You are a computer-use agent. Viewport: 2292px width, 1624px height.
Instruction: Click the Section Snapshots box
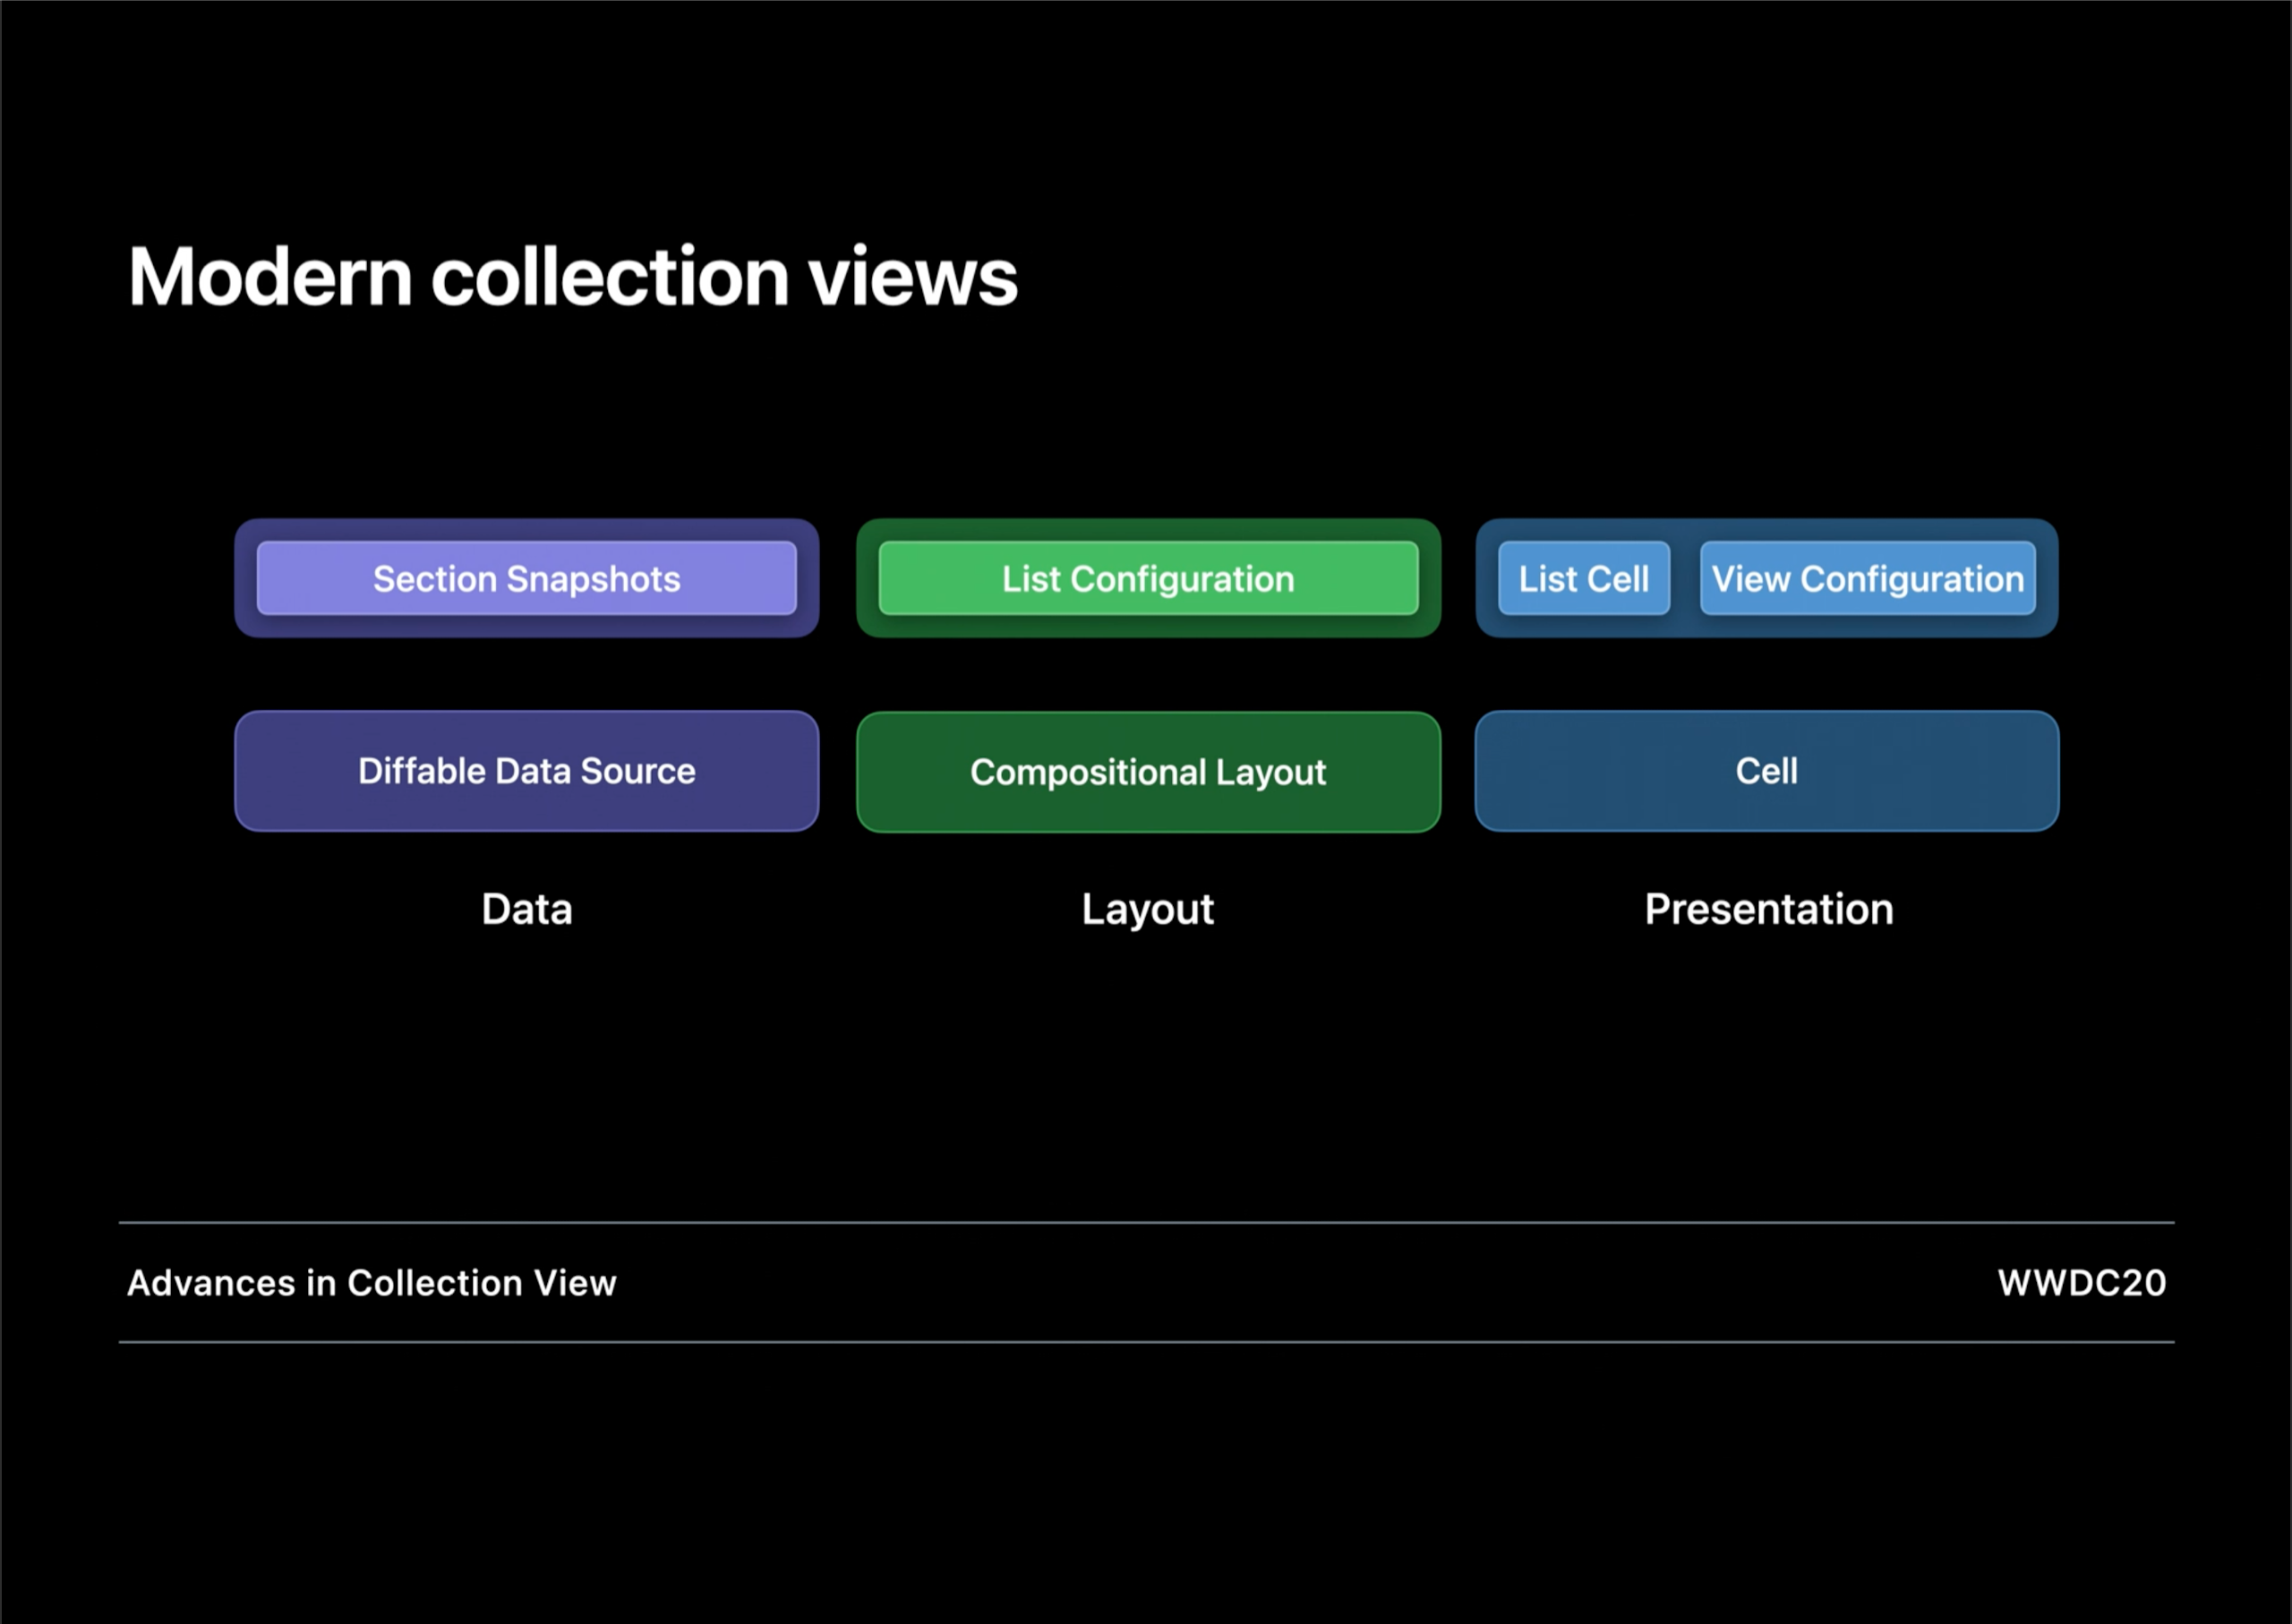pyautogui.click(x=526, y=578)
